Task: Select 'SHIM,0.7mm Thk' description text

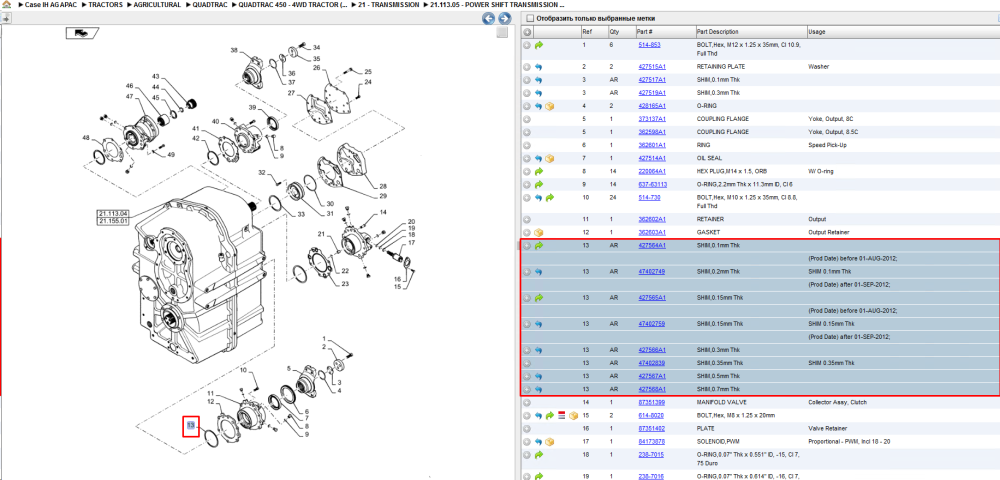Action: coord(719,389)
